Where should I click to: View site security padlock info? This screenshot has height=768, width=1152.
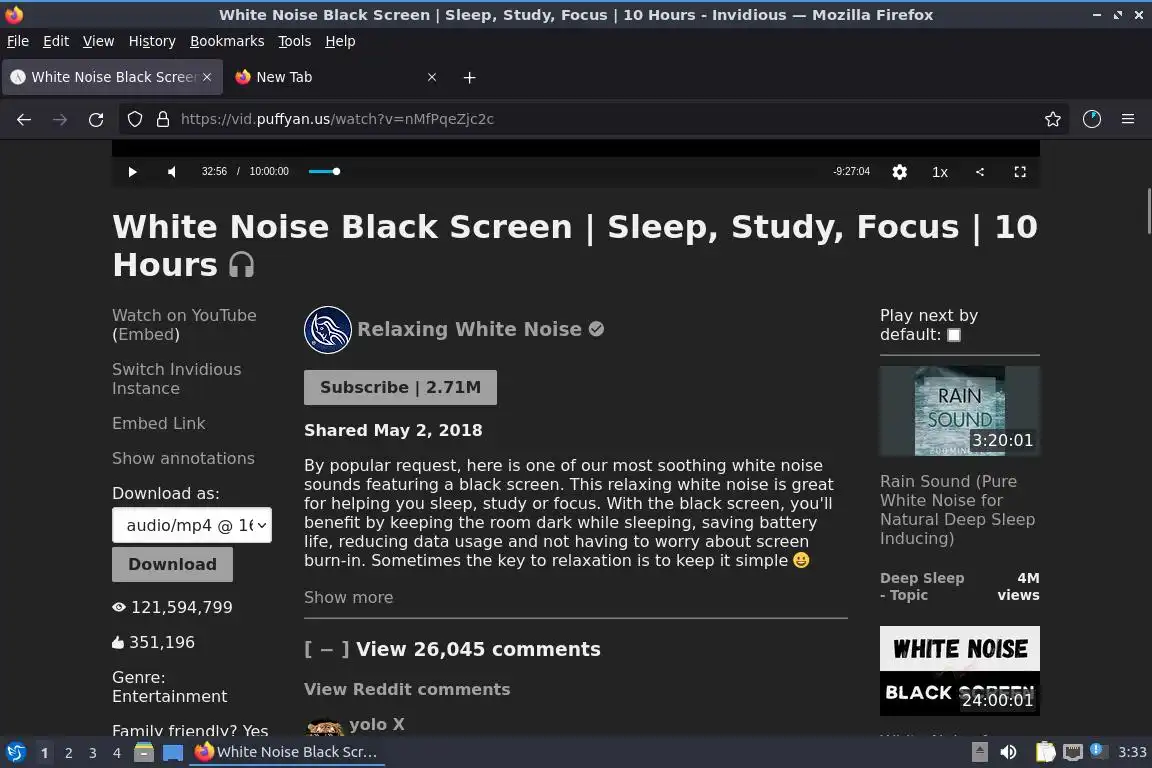tap(163, 119)
